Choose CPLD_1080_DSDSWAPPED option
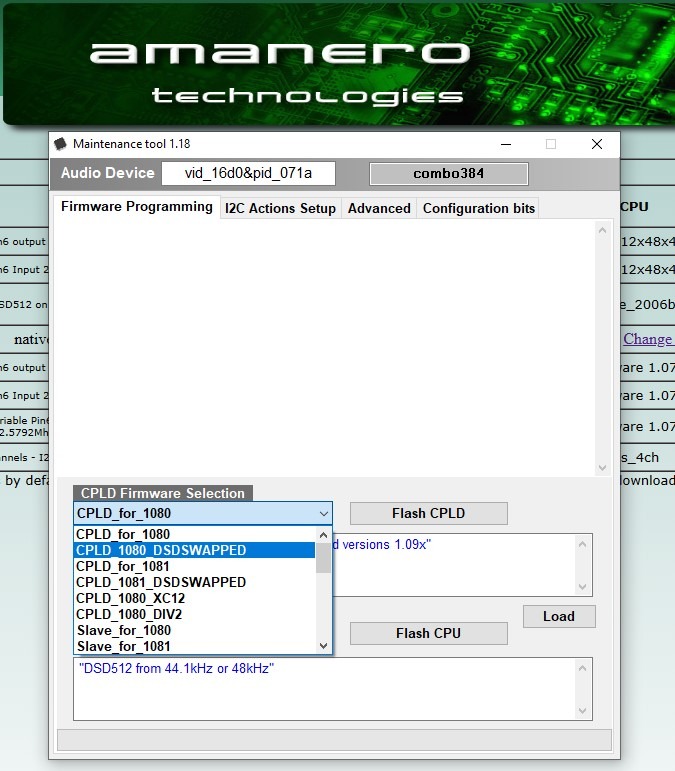This screenshot has height=771, width=675. 194,550
